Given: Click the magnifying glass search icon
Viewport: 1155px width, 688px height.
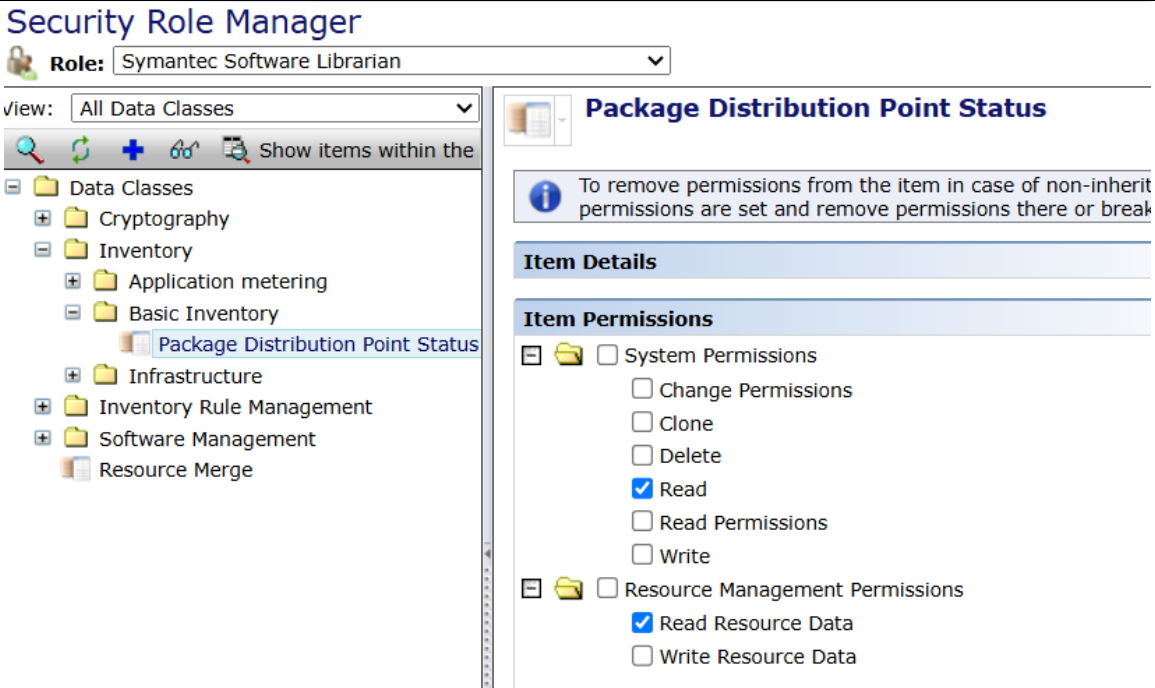Looking at the screenshot, I should (x=30, y=150).
